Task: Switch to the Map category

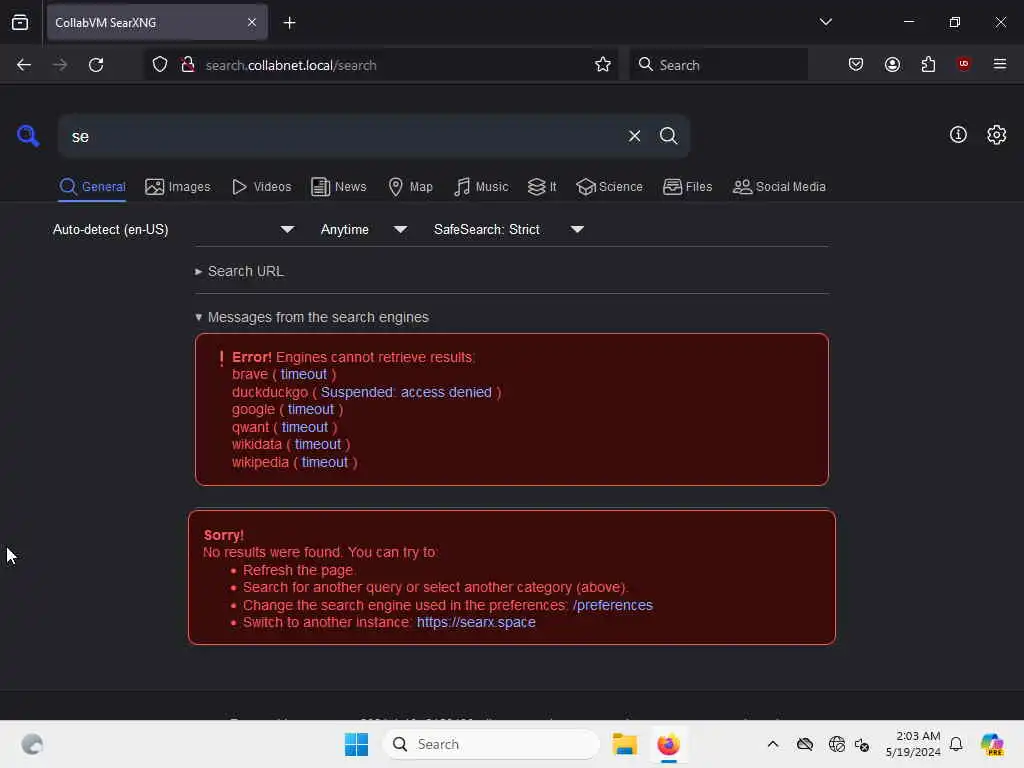Action: point(410,187)
